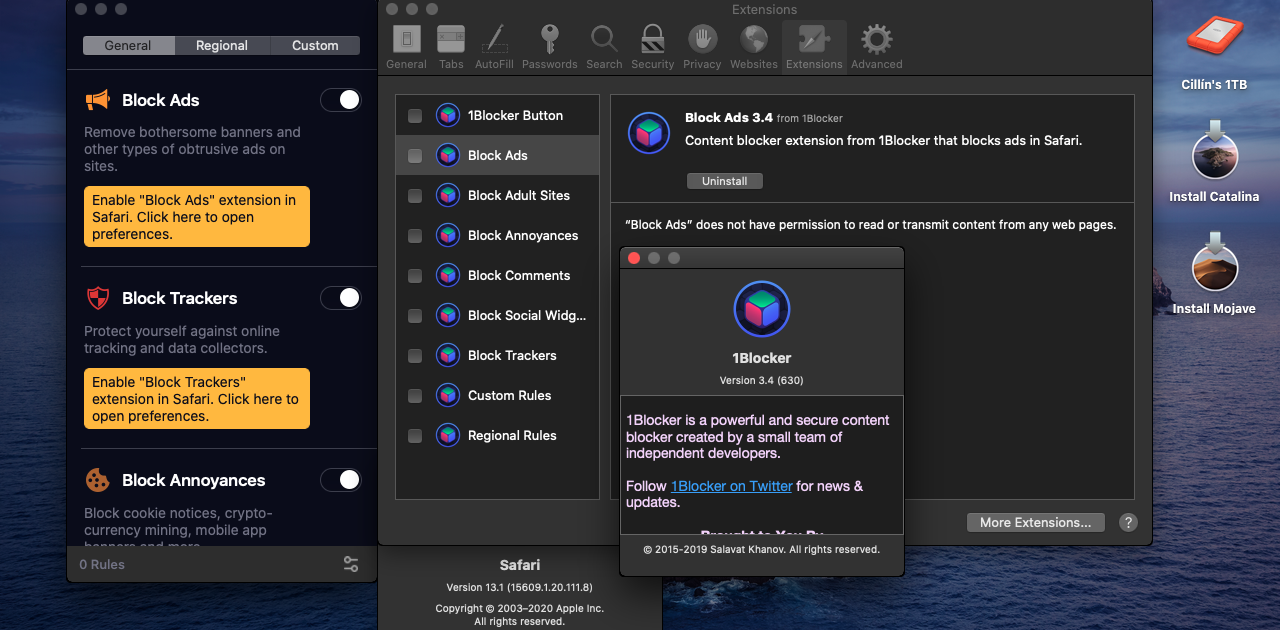Click the Block Comments extension icon

[448, 275]
